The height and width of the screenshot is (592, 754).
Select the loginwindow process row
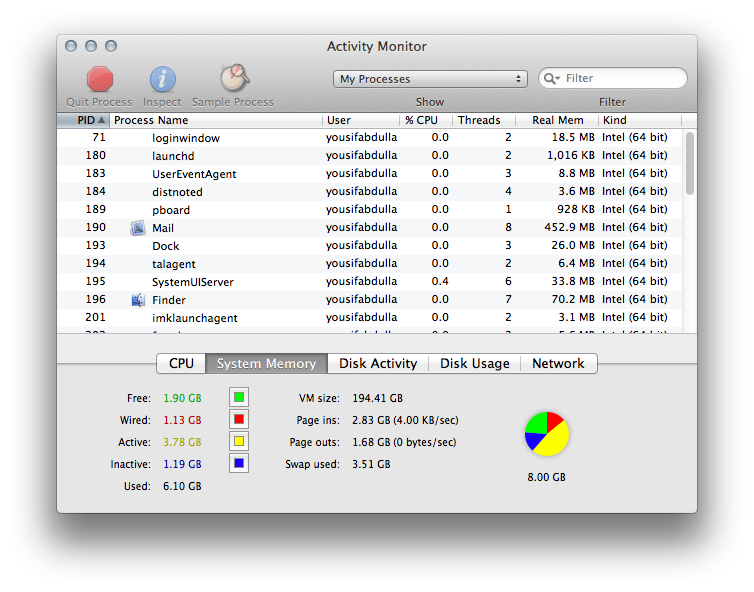pyautogui.click(x=369, y=138)
